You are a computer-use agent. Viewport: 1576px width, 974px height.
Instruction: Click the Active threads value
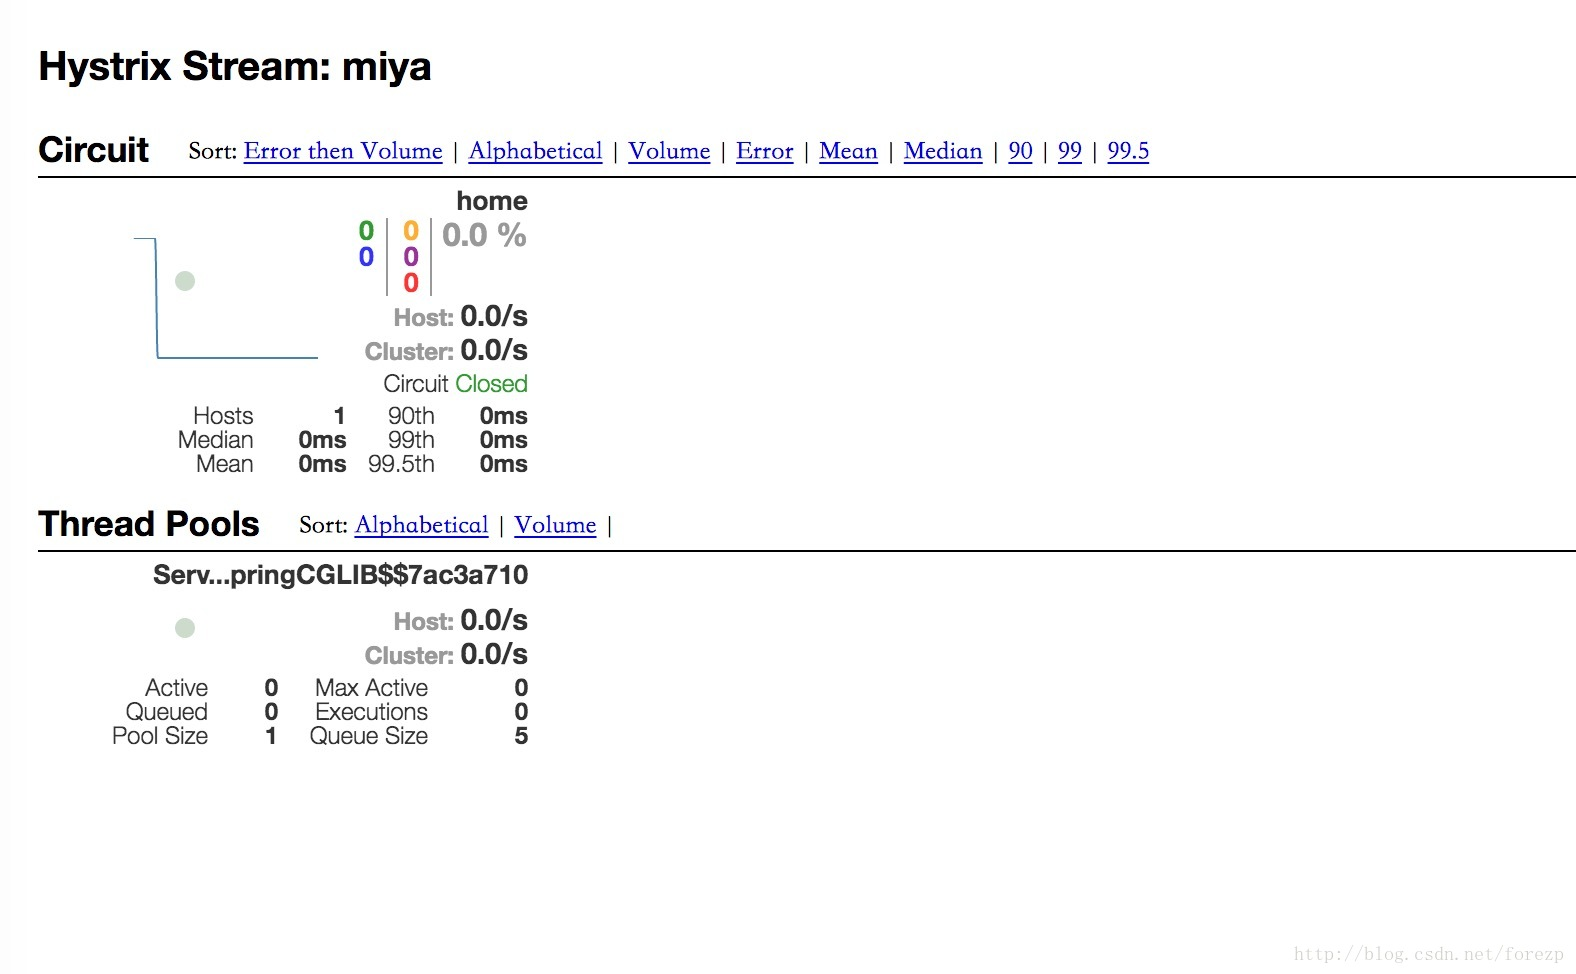271,688
